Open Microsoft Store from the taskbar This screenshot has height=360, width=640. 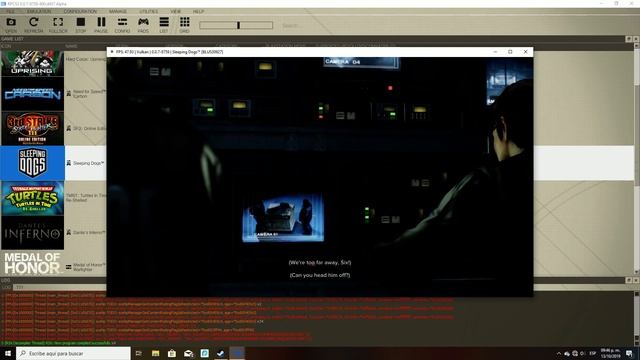pos(172,353)
